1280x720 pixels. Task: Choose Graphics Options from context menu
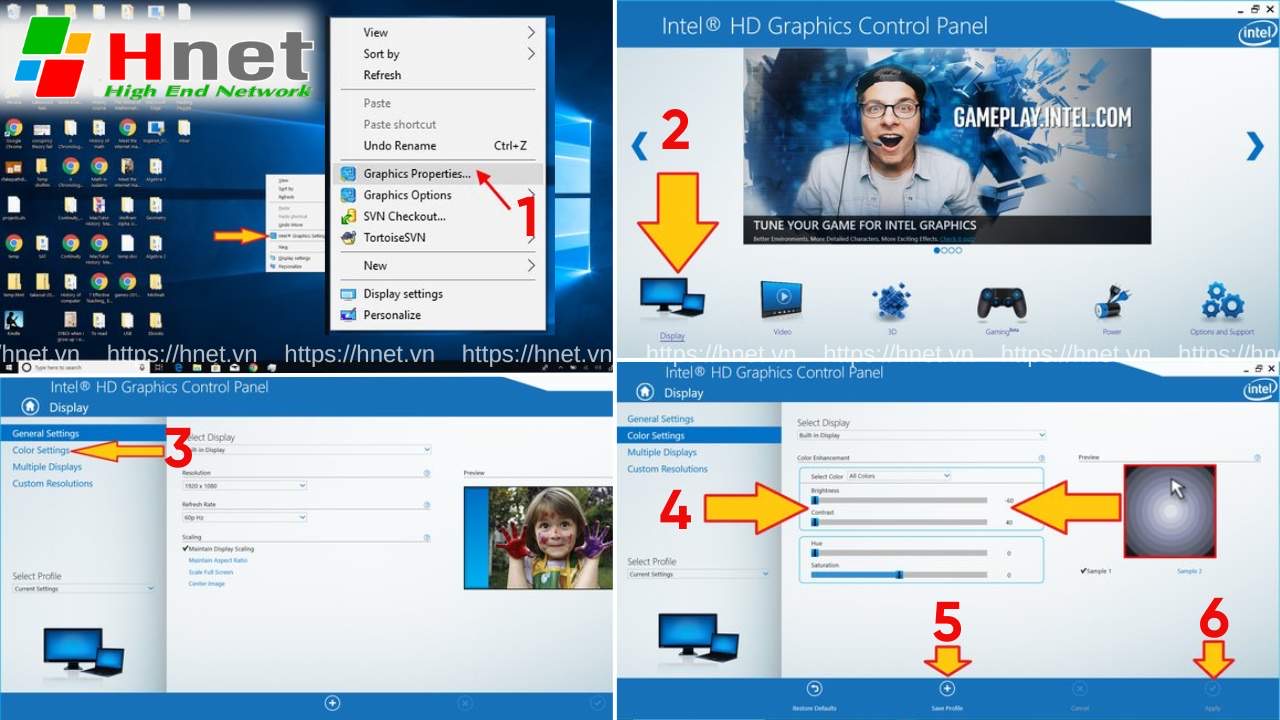pos(438,195)
